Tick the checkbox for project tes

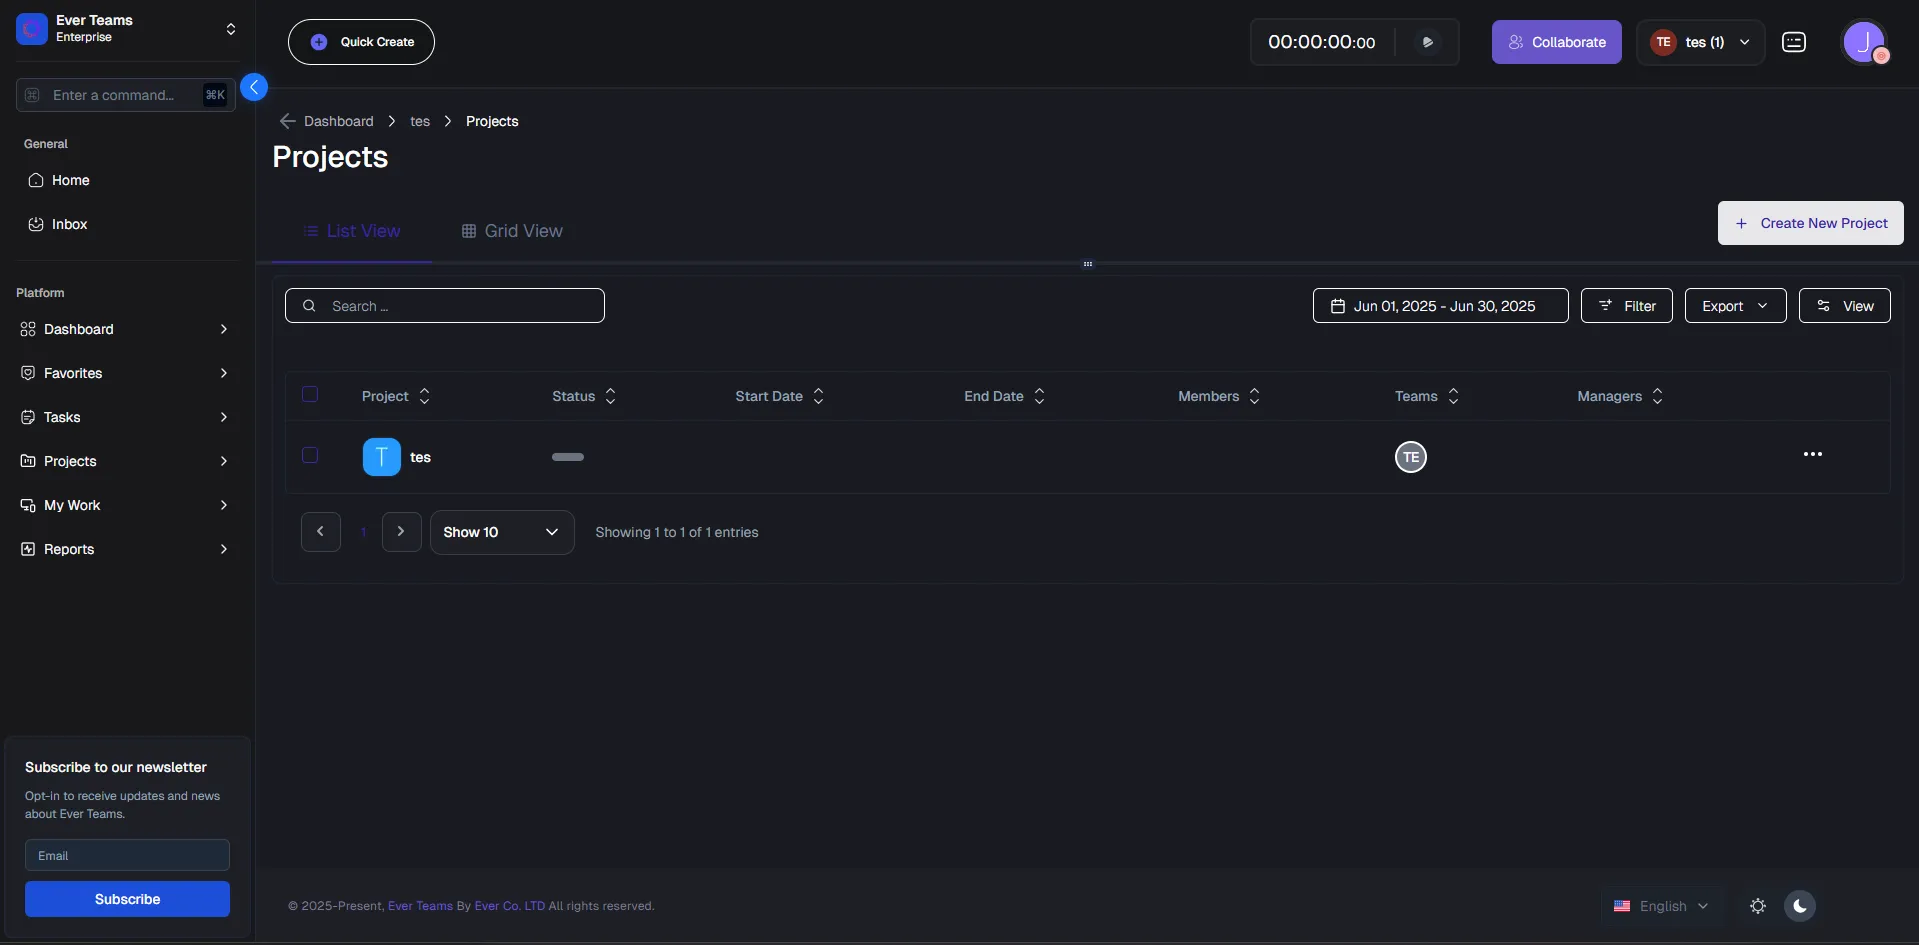(310, 455)
